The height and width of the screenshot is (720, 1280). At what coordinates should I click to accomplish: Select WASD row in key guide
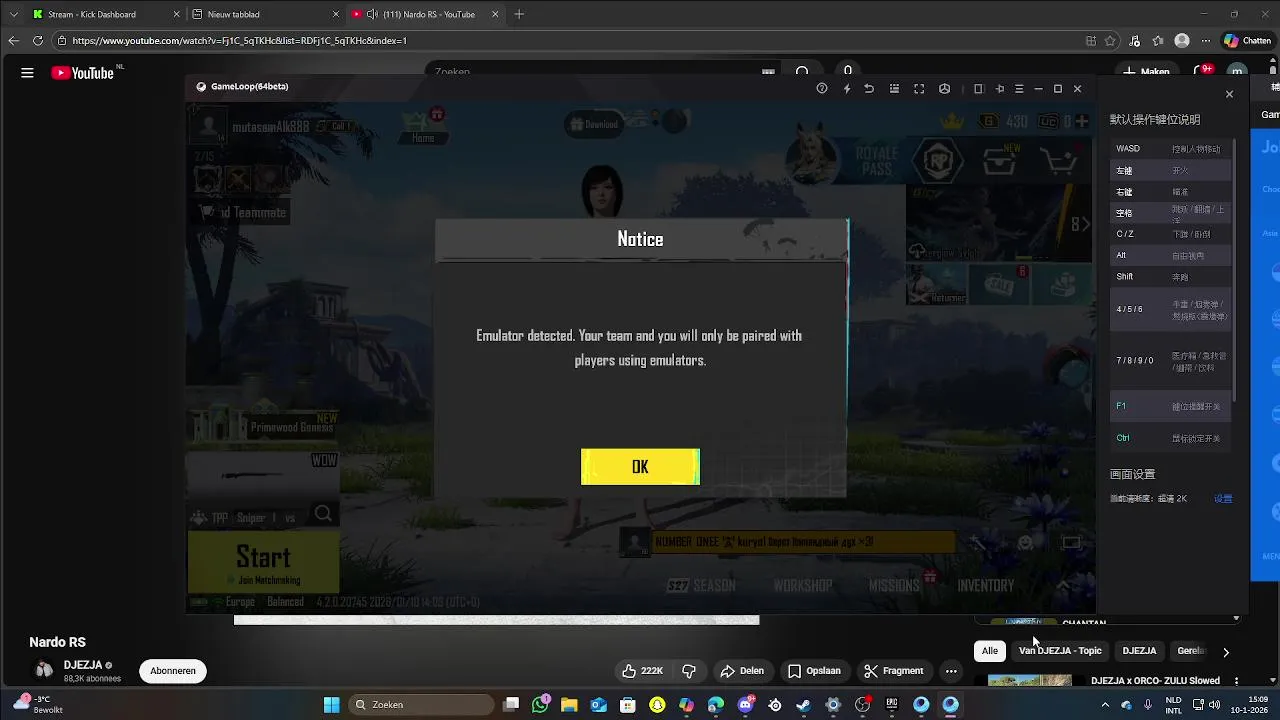click(1171, 149)
